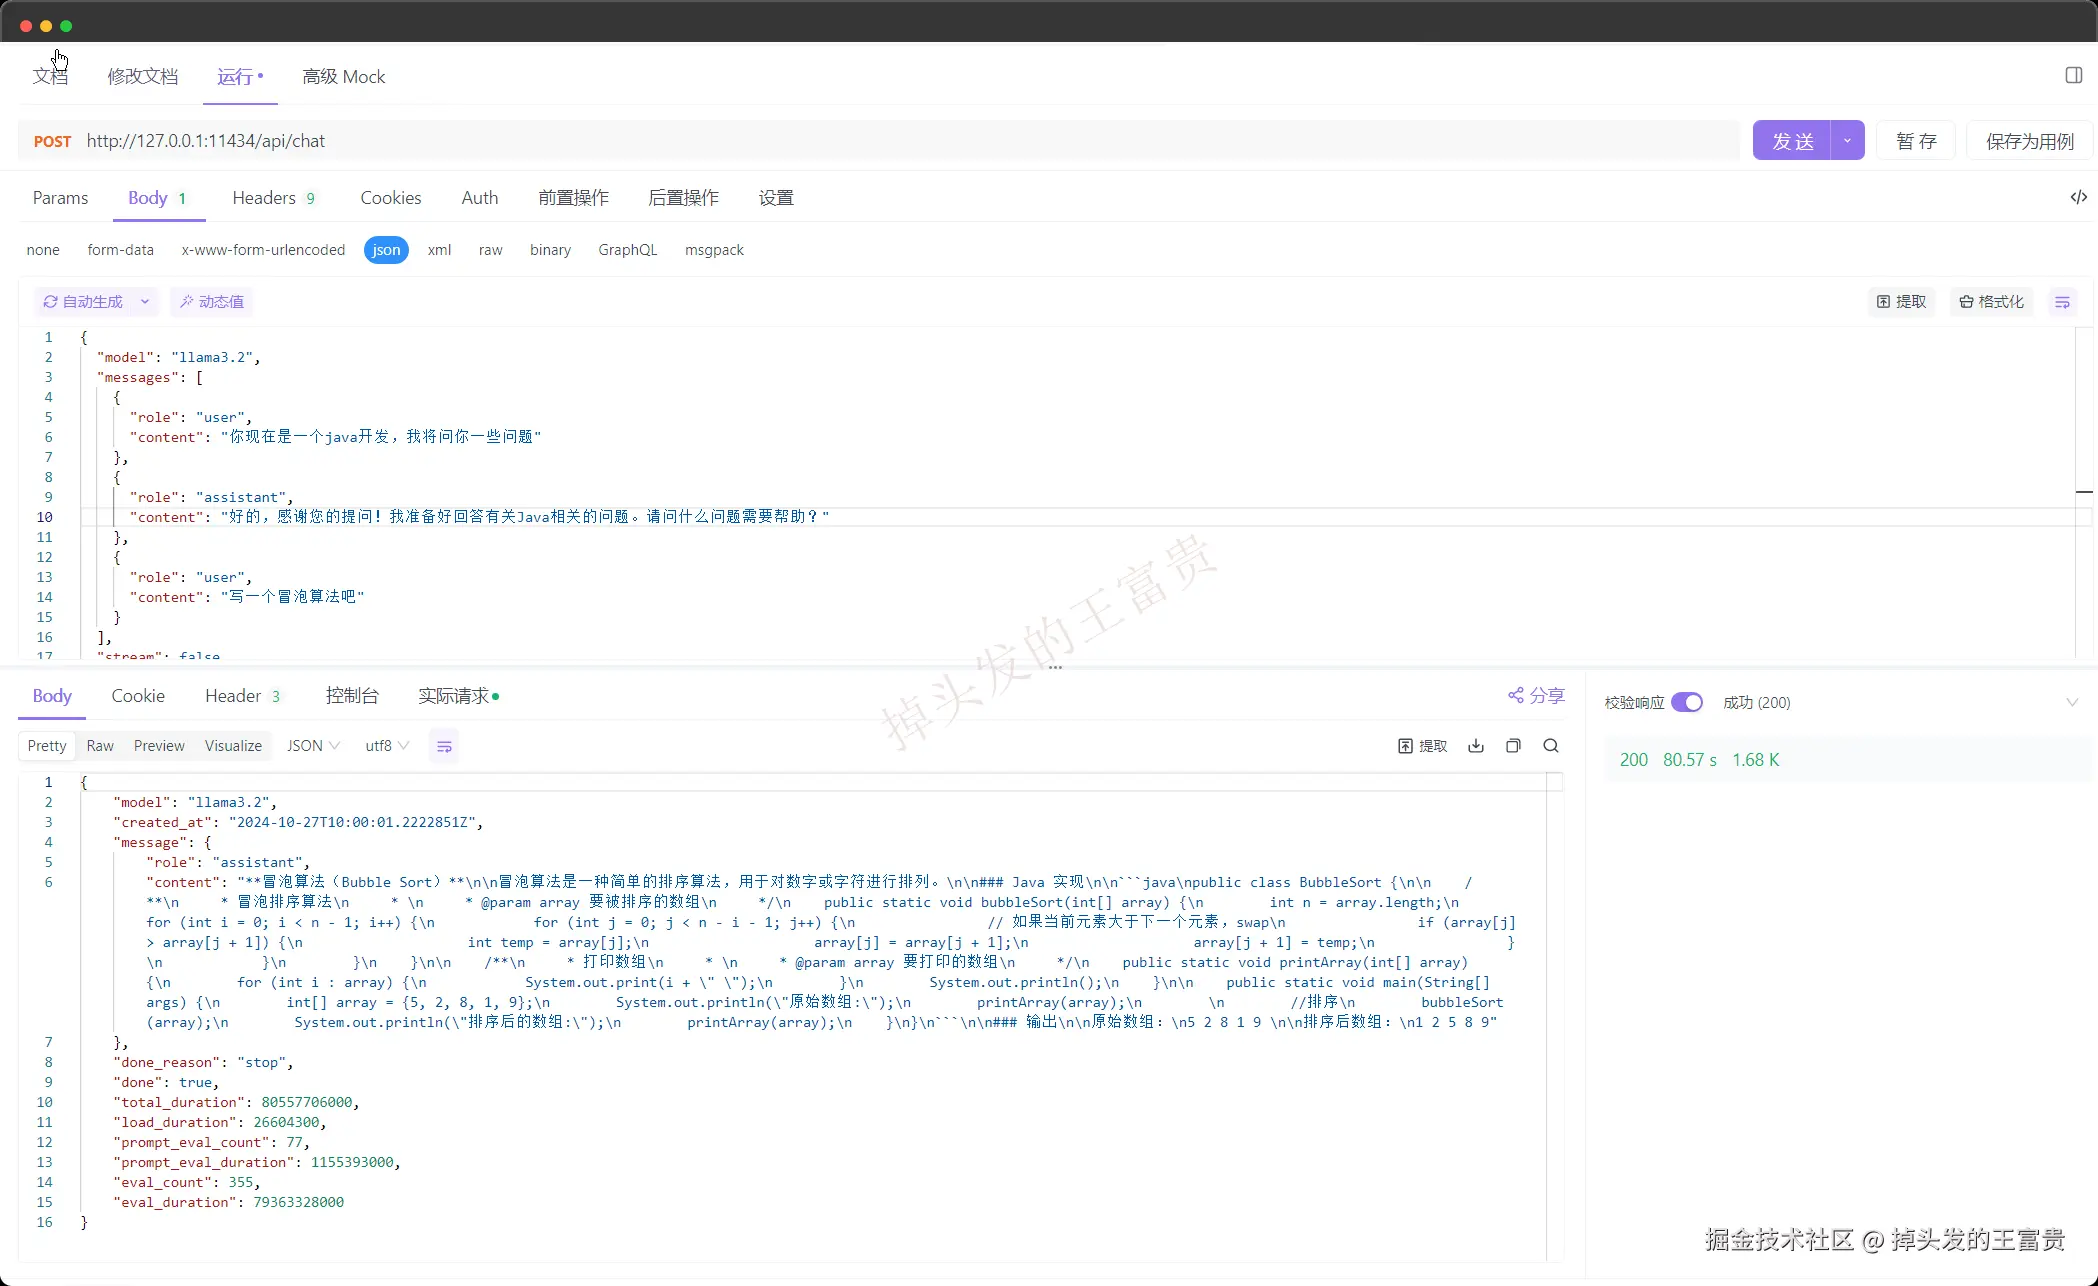2098x1286 pixels.
Task: Click the response word-wrap icon
Action: tap(444, 746)
